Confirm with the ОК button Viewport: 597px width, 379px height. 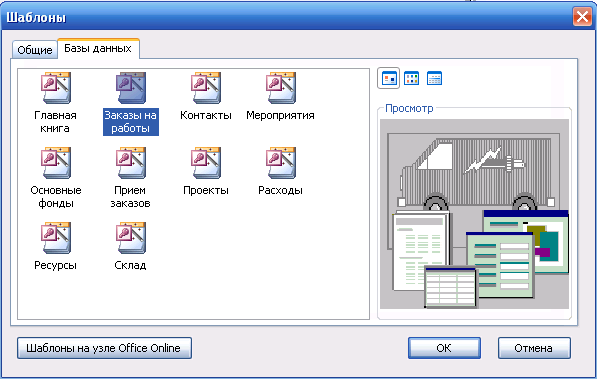(x=444, y=348)
